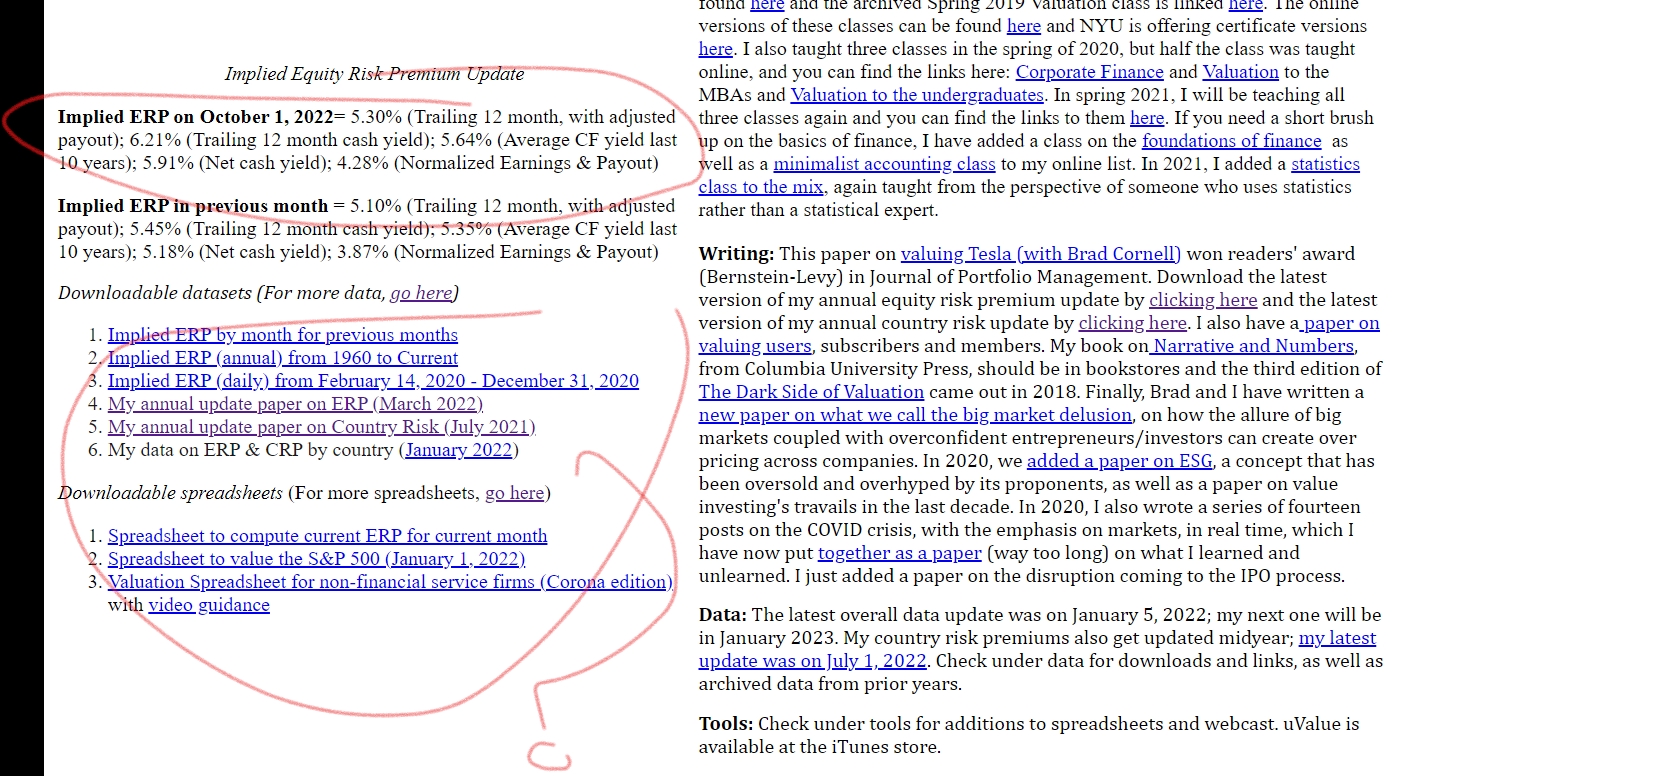
Task: Open spreadsheet to compute current ERP
Action: point(328,536)
